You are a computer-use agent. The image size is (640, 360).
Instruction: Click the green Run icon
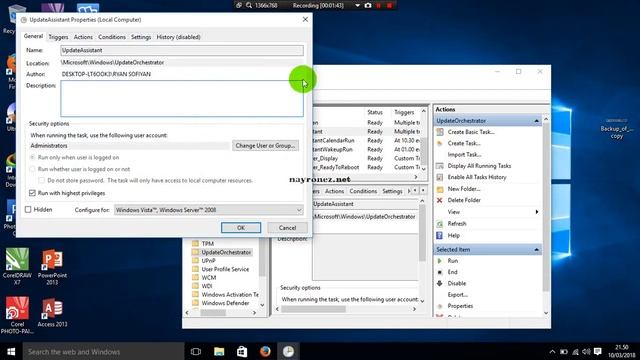[x=440, y=260]
